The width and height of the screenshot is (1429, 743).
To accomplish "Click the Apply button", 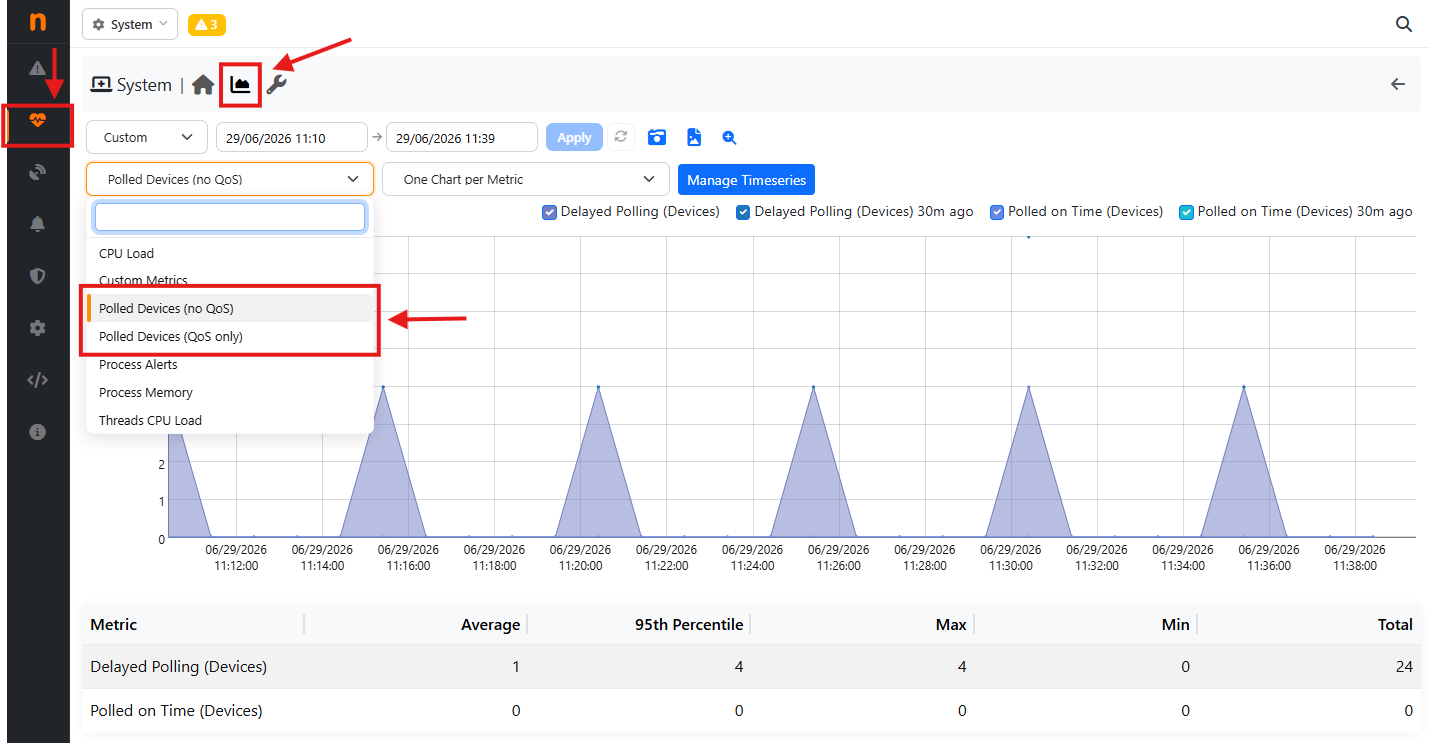I will [574, 137].
